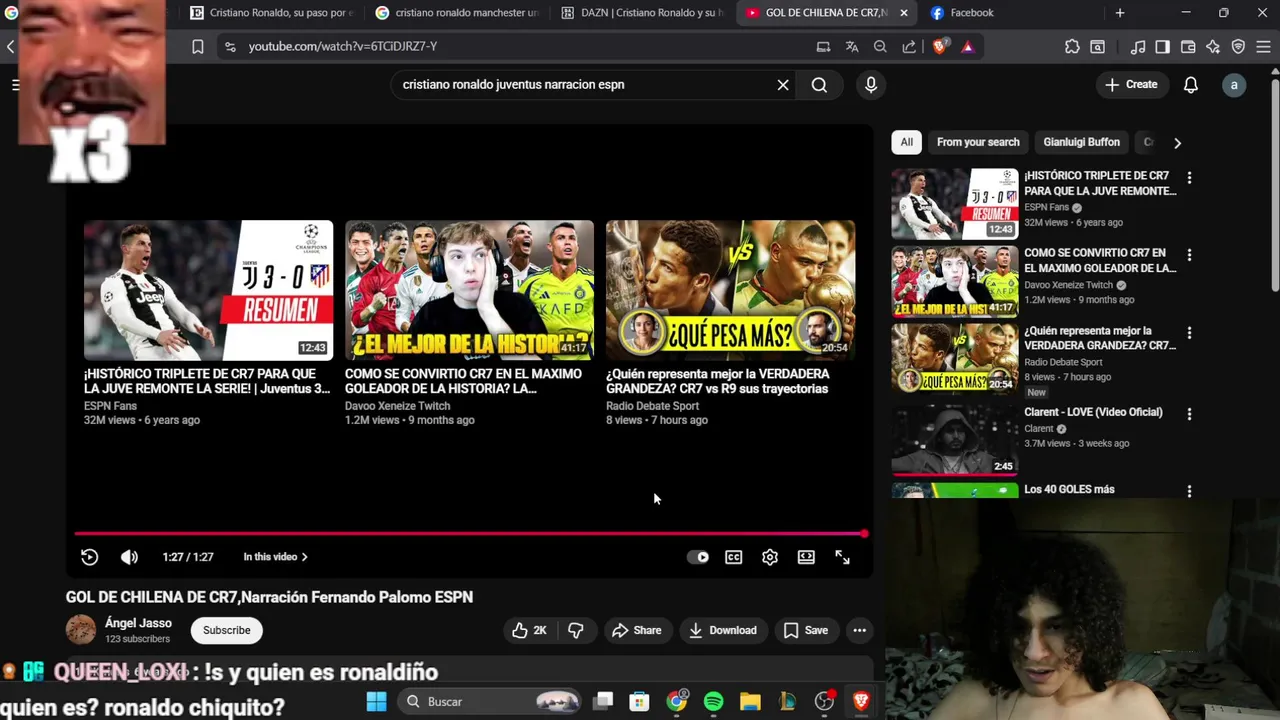Show more filter chips with right arrow

pyautogui.click(x=1177, y=143)
